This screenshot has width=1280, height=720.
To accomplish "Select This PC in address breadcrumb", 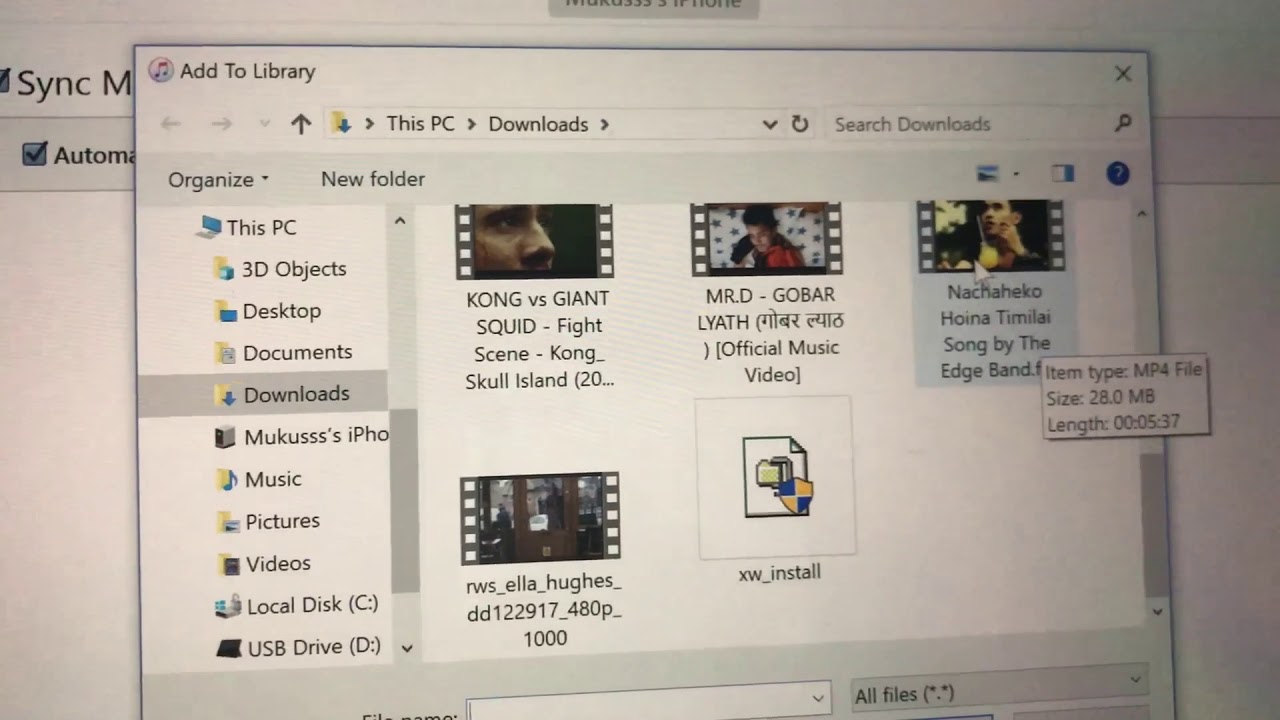I will pyautogui.click(x=420, y=124).
